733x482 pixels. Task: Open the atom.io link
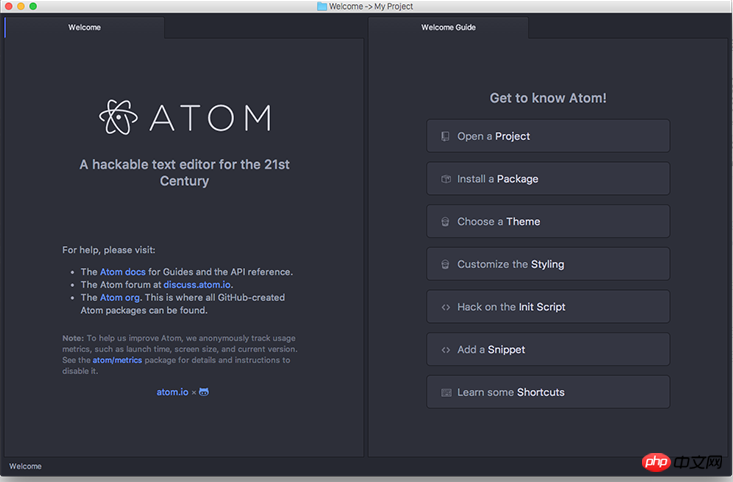point(172,392)
